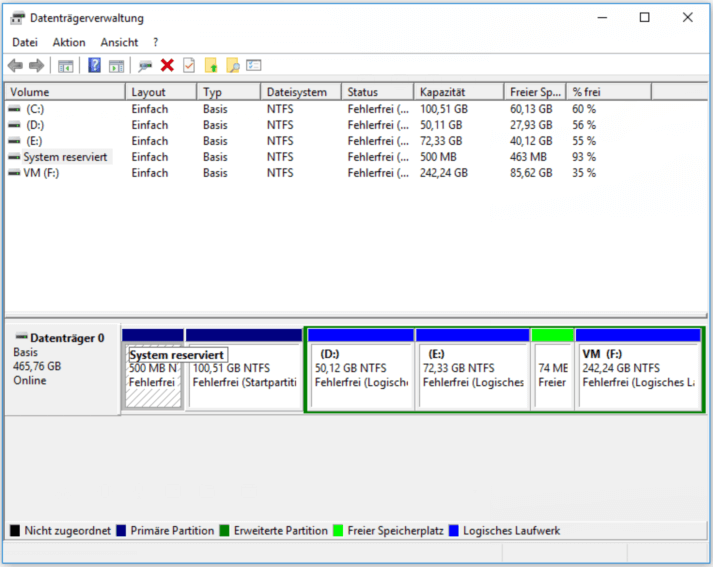Click the drive icon beside VM (F:) row
The height and width of the screenshot is (567, 713).
(x=15, y=173)
